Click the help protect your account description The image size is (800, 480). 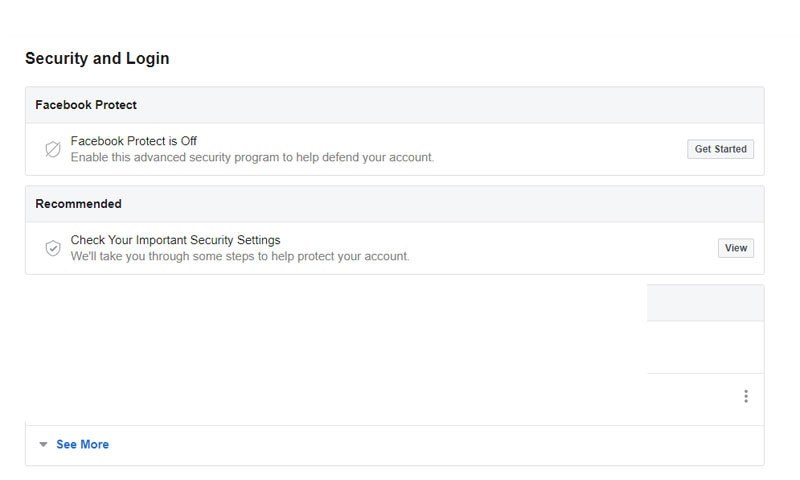point(240,256)
